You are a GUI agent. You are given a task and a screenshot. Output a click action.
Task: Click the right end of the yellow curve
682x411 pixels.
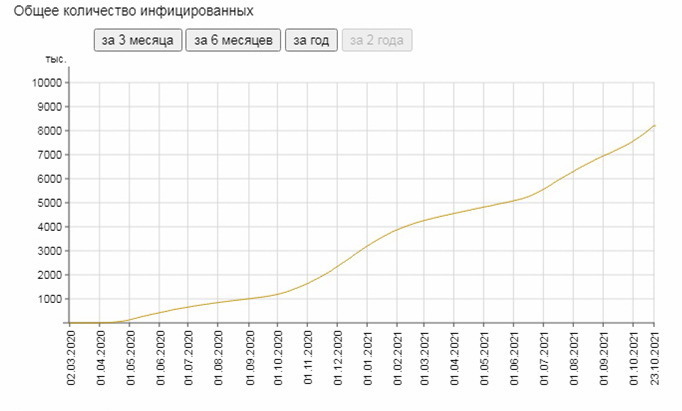click(x=653, y=126)
